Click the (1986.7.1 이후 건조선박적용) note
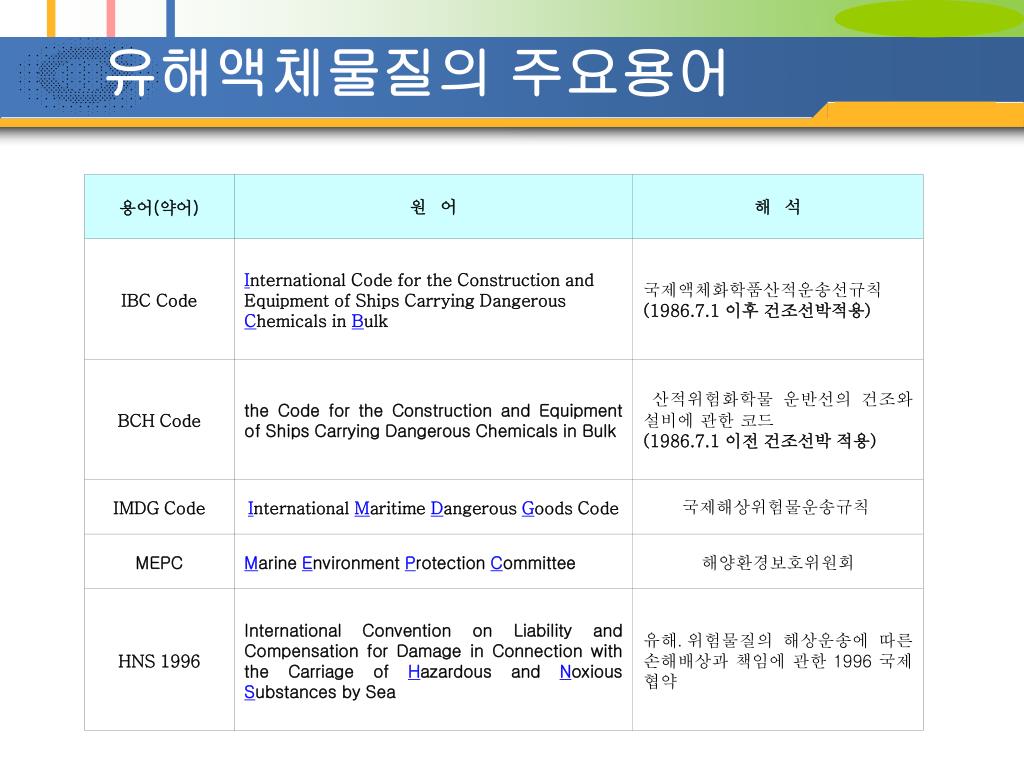This screenshot has height=768, width=1024. pos(757,310)
